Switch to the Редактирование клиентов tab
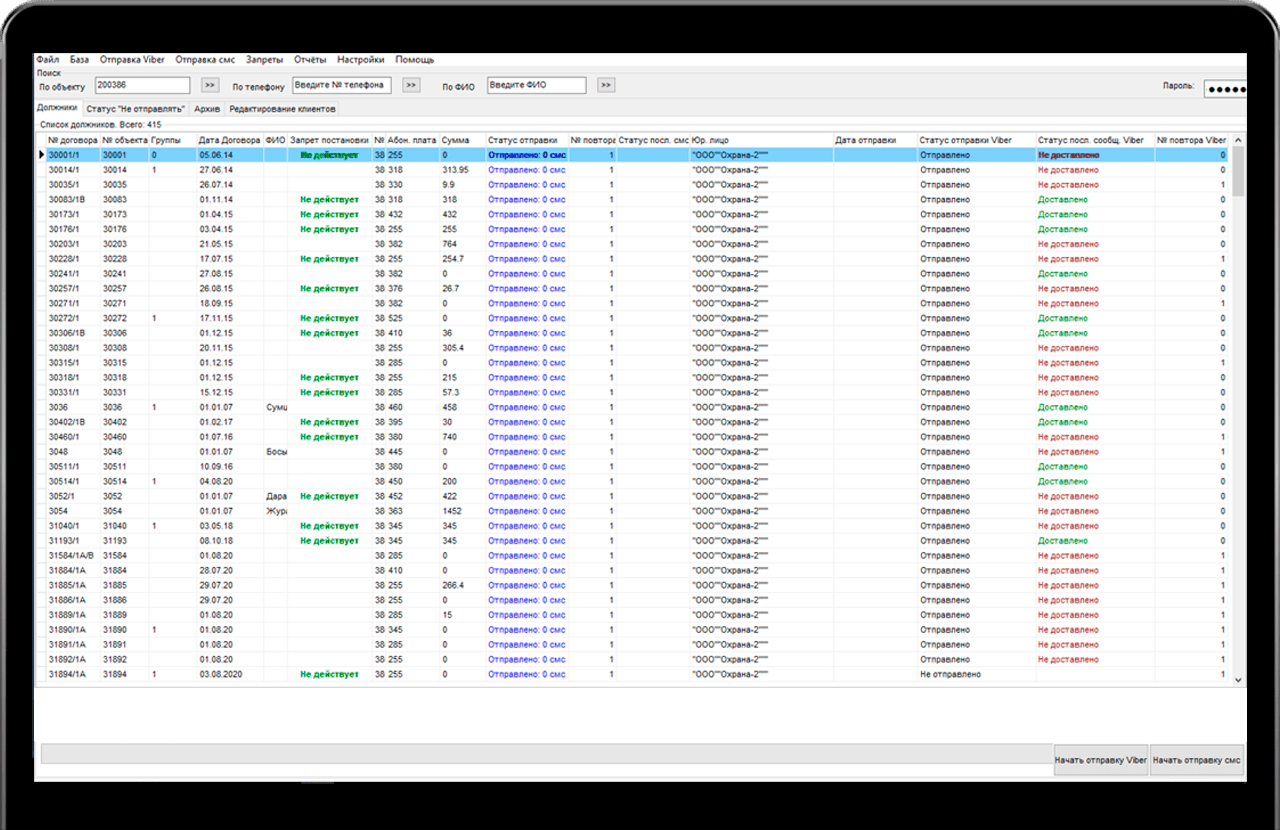Image resolution: width=1280 pixels, height=830 pixels. [283, 108]
